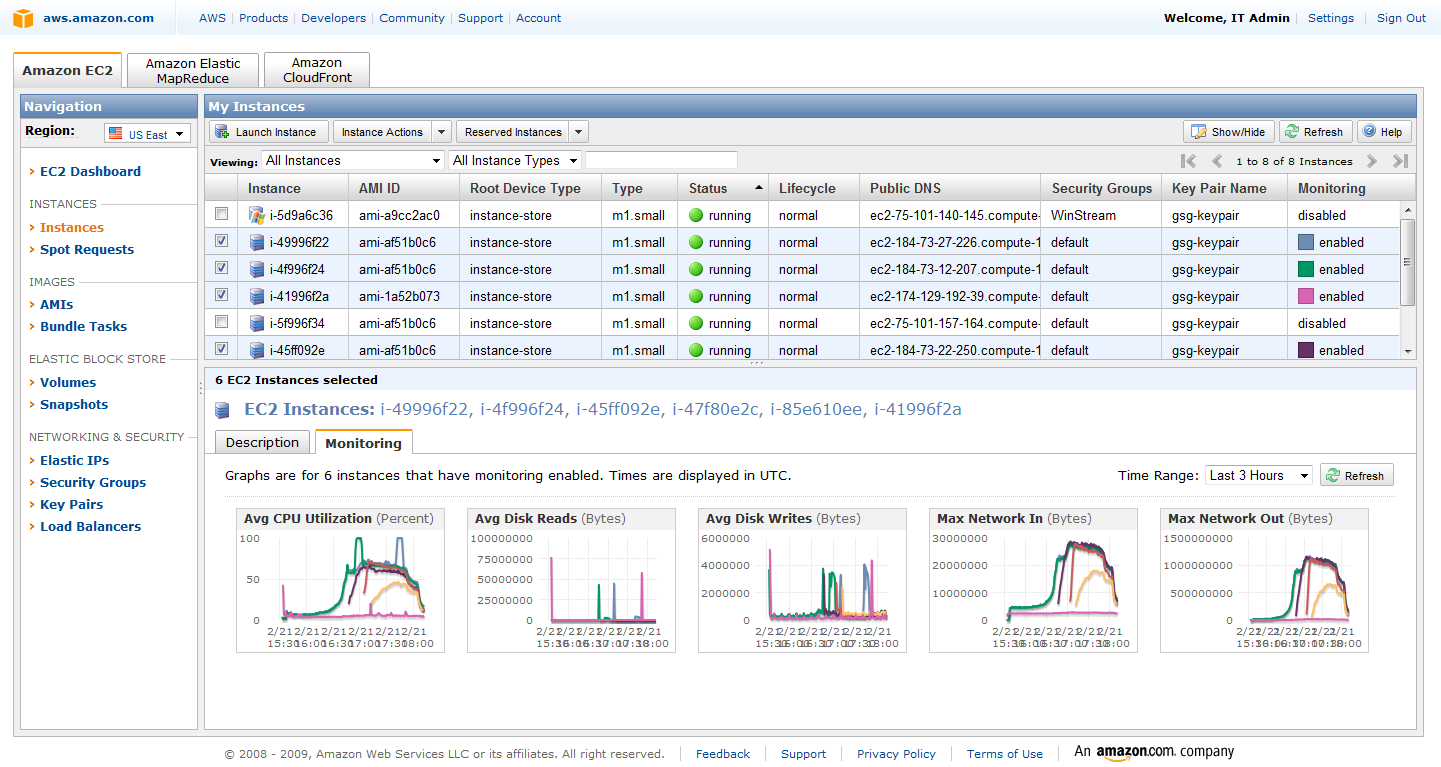Open the All Instance Types dropdown
Screen dimensions: 1441x767
[515, 161]
